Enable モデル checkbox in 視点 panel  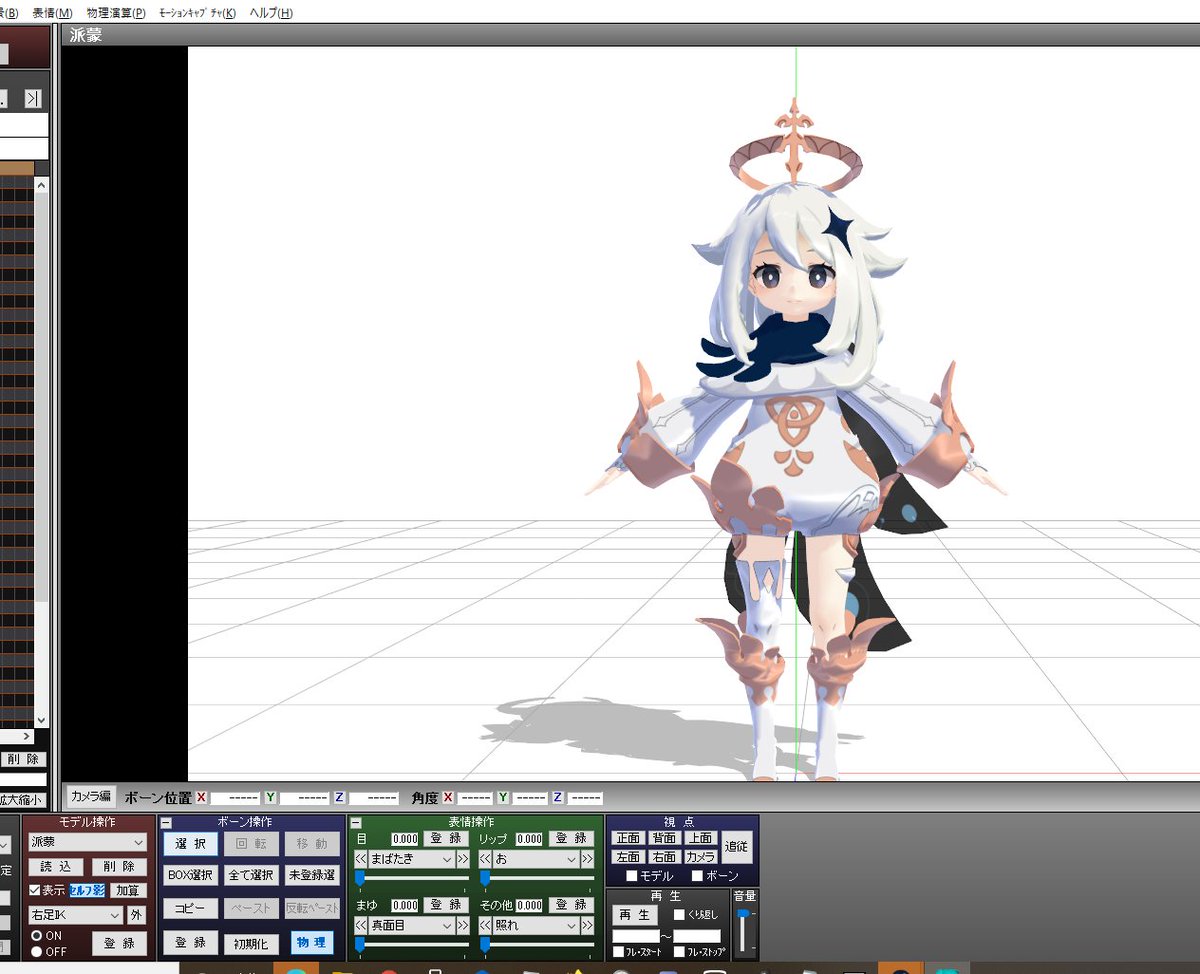[x=631, y=876]
